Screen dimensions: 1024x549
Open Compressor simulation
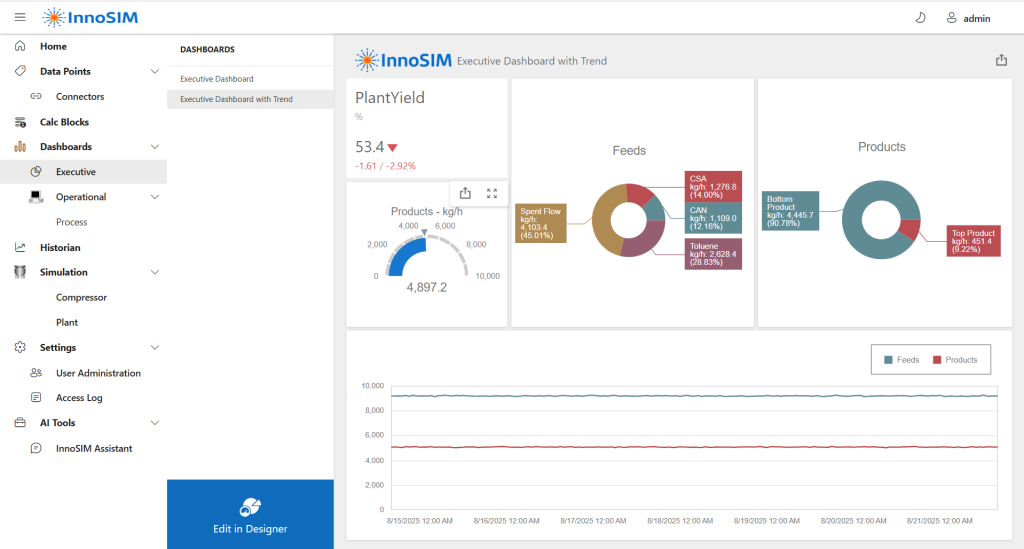(82, 297)
